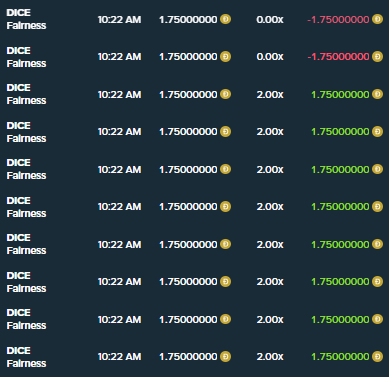Click the profit coin icon in the tenth row
This screenshot has height=377, width=389.
click(x=377, y=357)
